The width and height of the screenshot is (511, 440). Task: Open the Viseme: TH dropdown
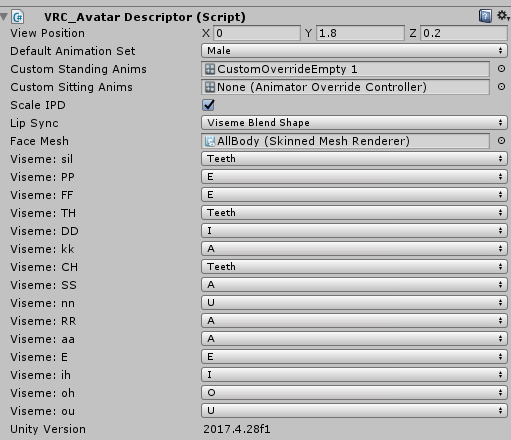(354, 213)
